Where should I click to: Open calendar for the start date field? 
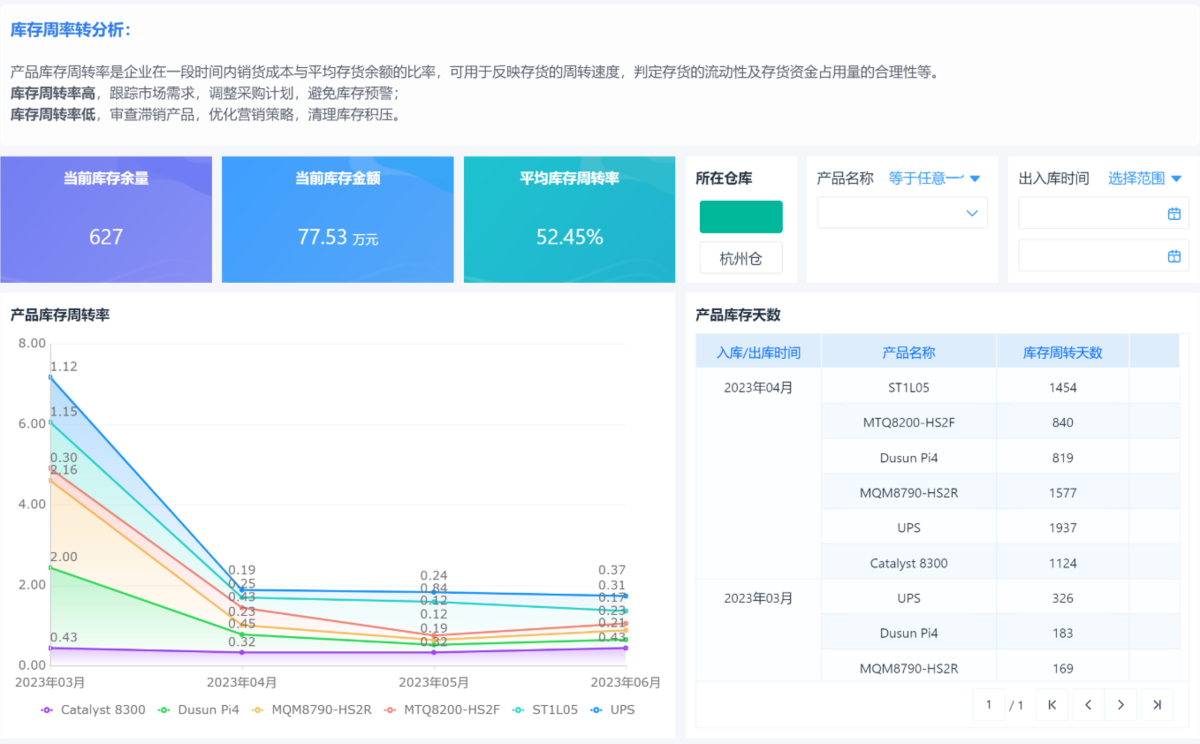(1174, 213)
